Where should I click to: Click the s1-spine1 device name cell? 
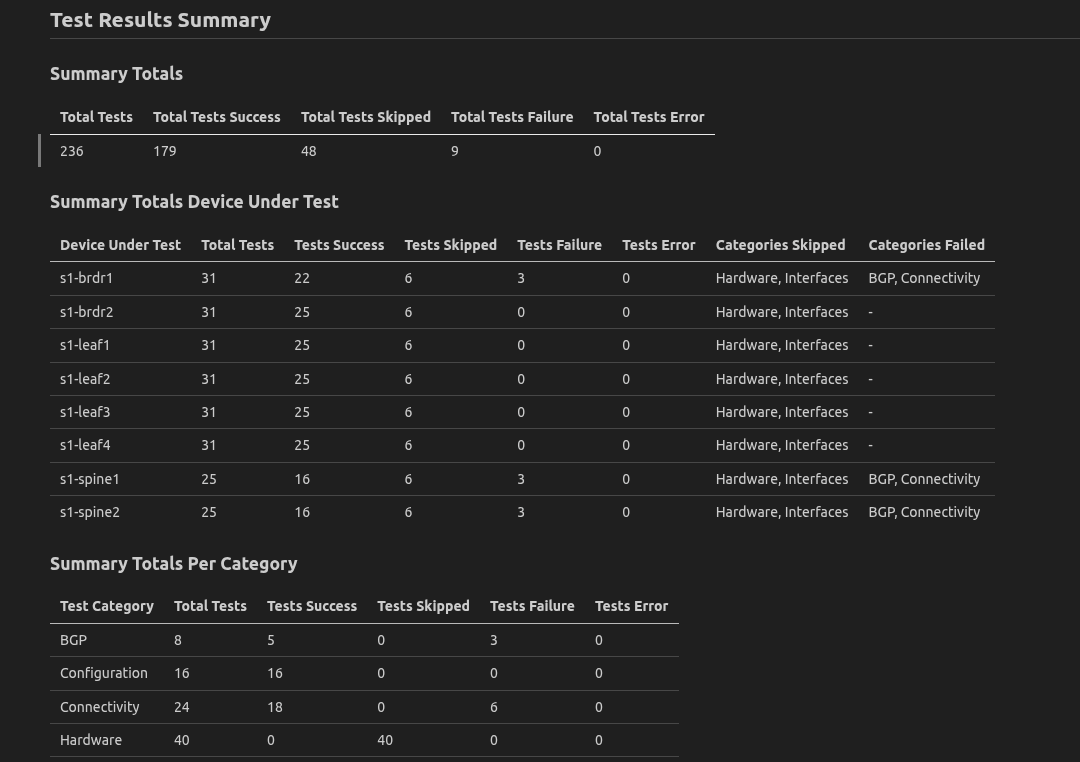tap(89, 479)
